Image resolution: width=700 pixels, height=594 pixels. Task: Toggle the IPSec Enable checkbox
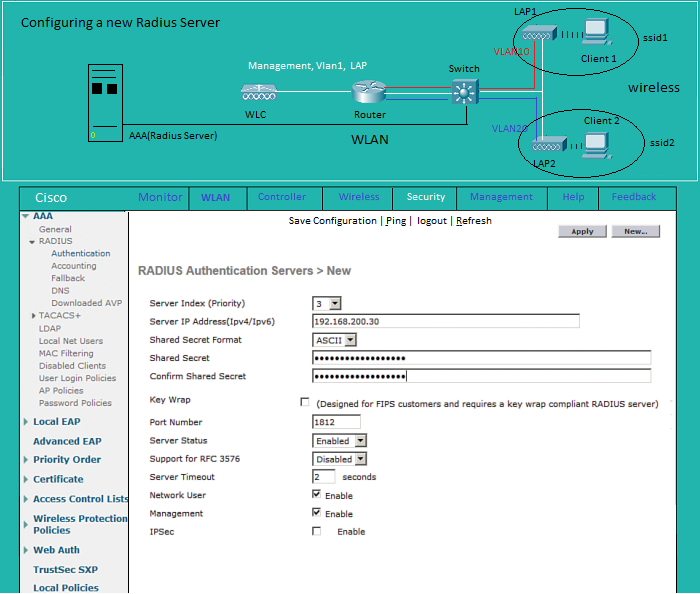[x=317, y=532]
